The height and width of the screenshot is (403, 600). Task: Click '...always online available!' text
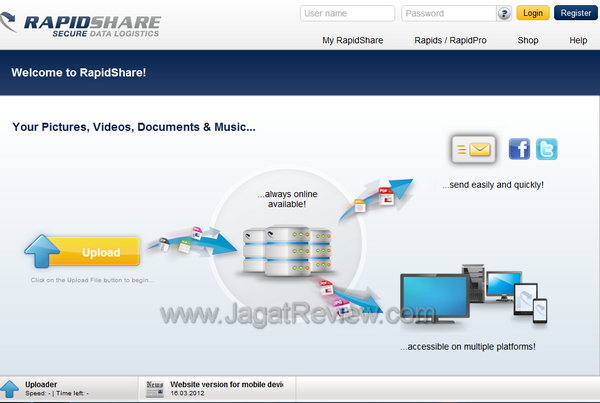coord(287,199)
